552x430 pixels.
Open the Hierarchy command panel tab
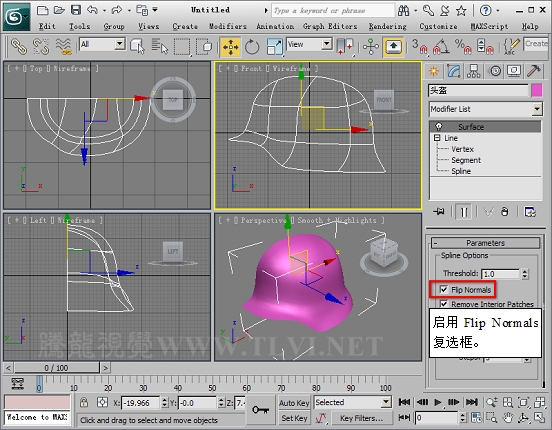pos(473,71)
